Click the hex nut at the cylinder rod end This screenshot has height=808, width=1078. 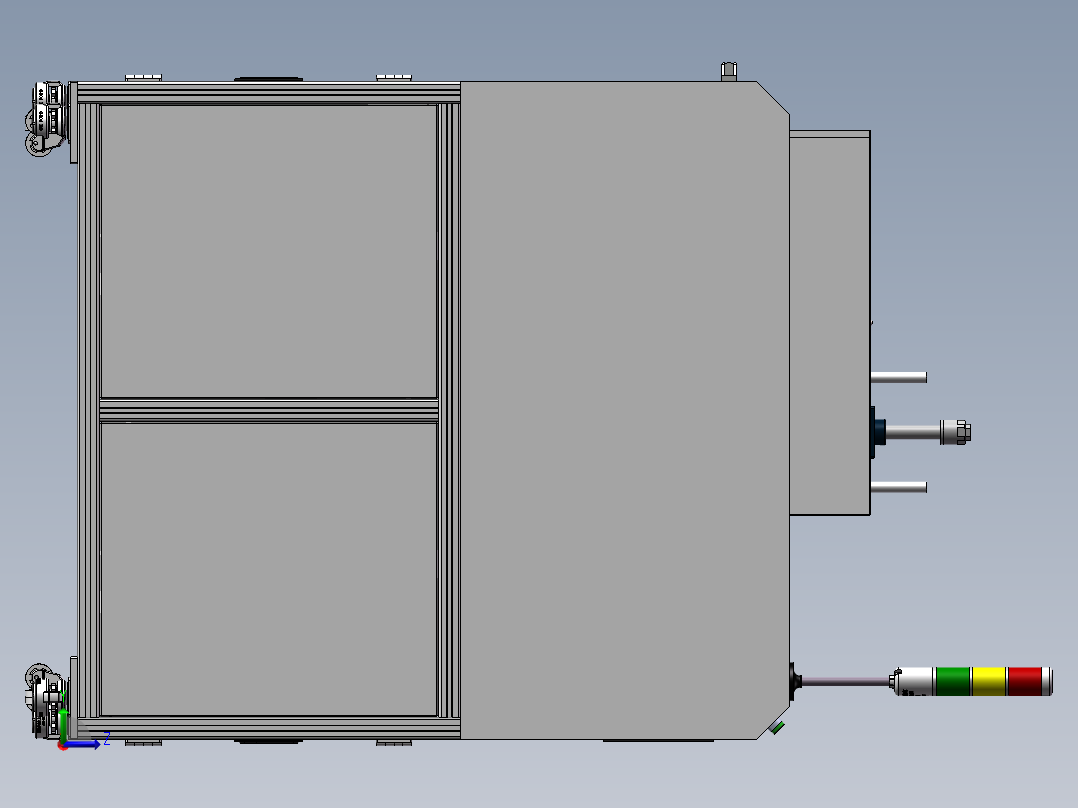[x=964, y=432]
